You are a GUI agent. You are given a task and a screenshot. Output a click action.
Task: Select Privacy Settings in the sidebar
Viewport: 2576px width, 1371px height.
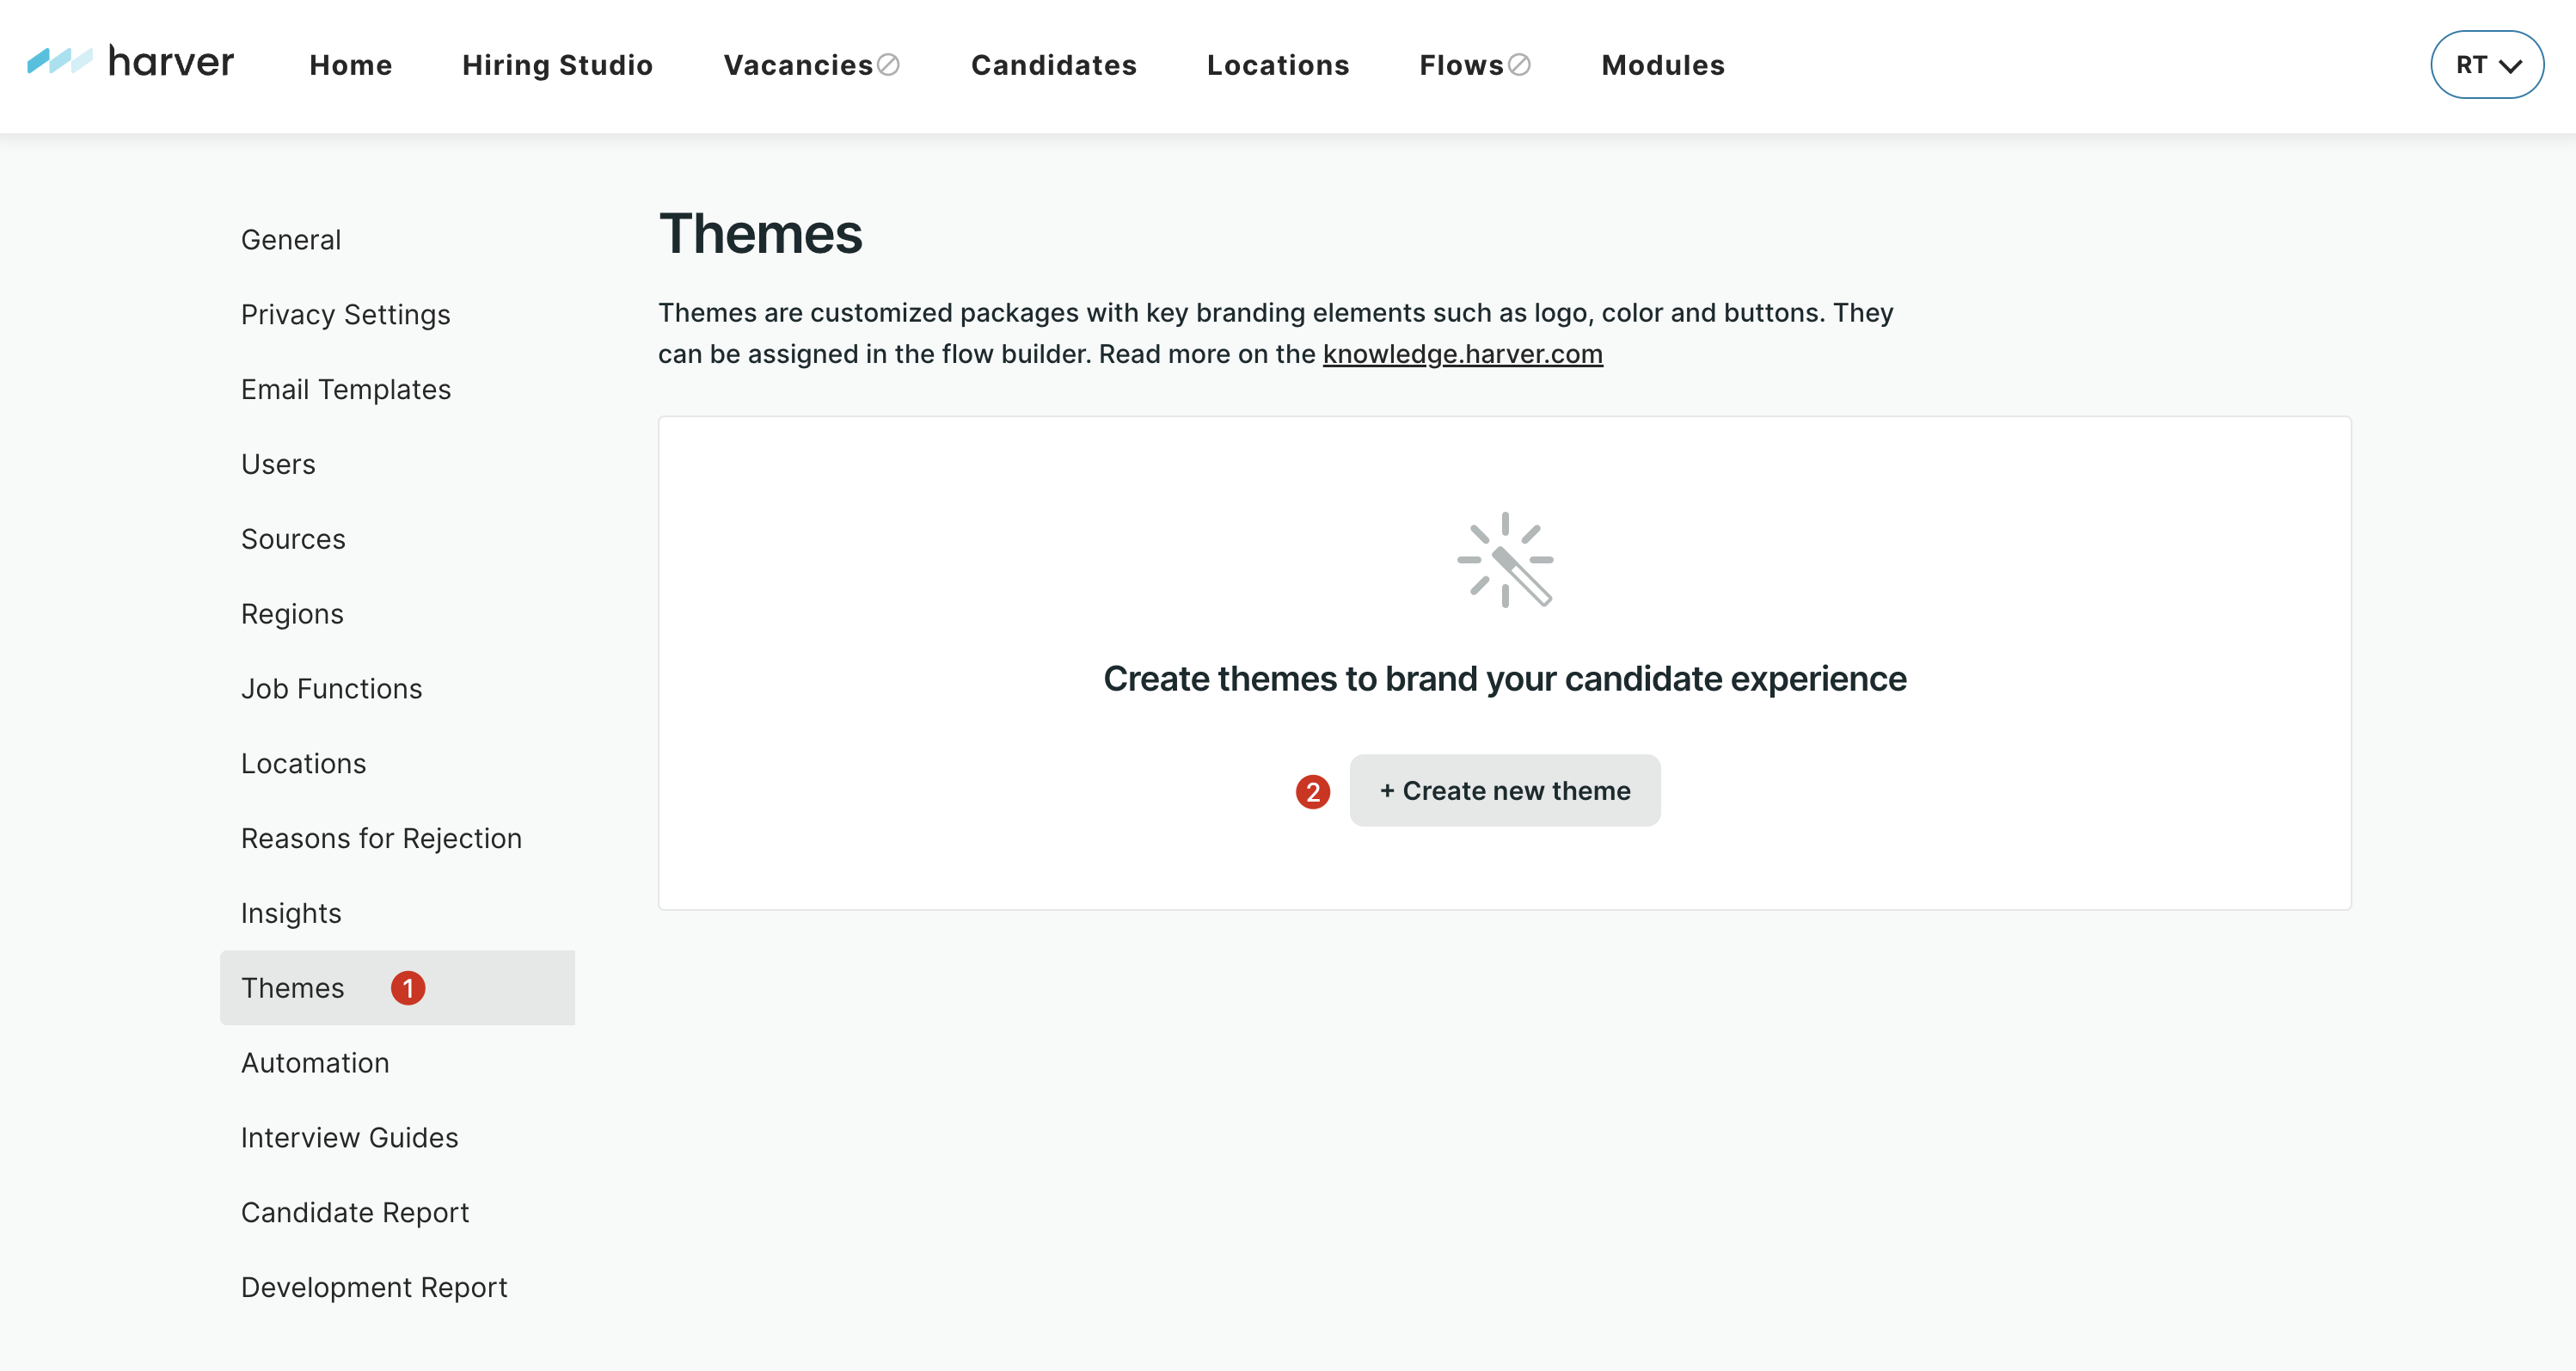tap(345, 315)
